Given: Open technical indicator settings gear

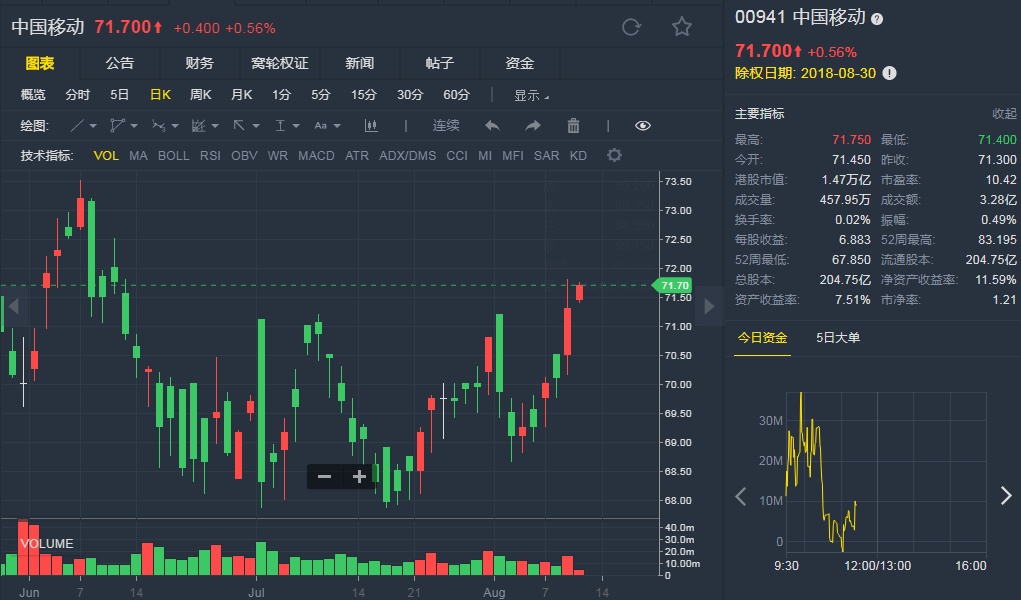Looking at the screenshot, I should (614, 155).
